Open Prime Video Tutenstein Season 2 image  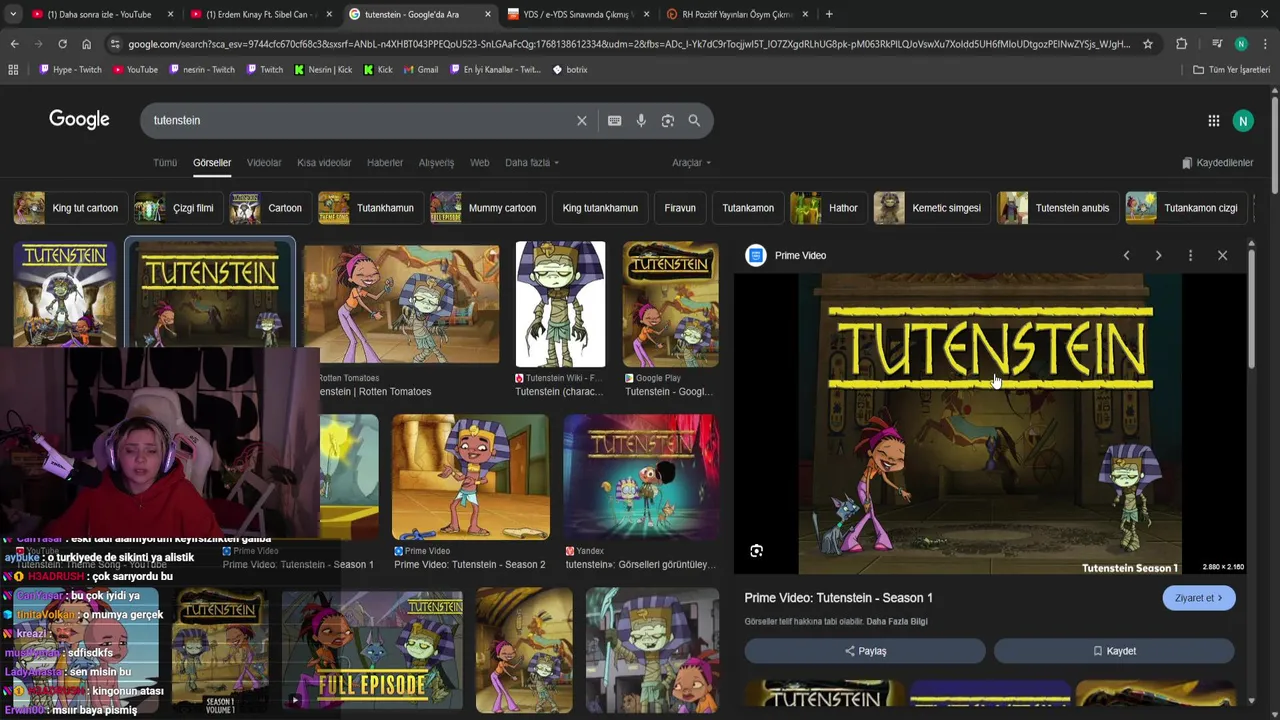click(x=470, y=477)
